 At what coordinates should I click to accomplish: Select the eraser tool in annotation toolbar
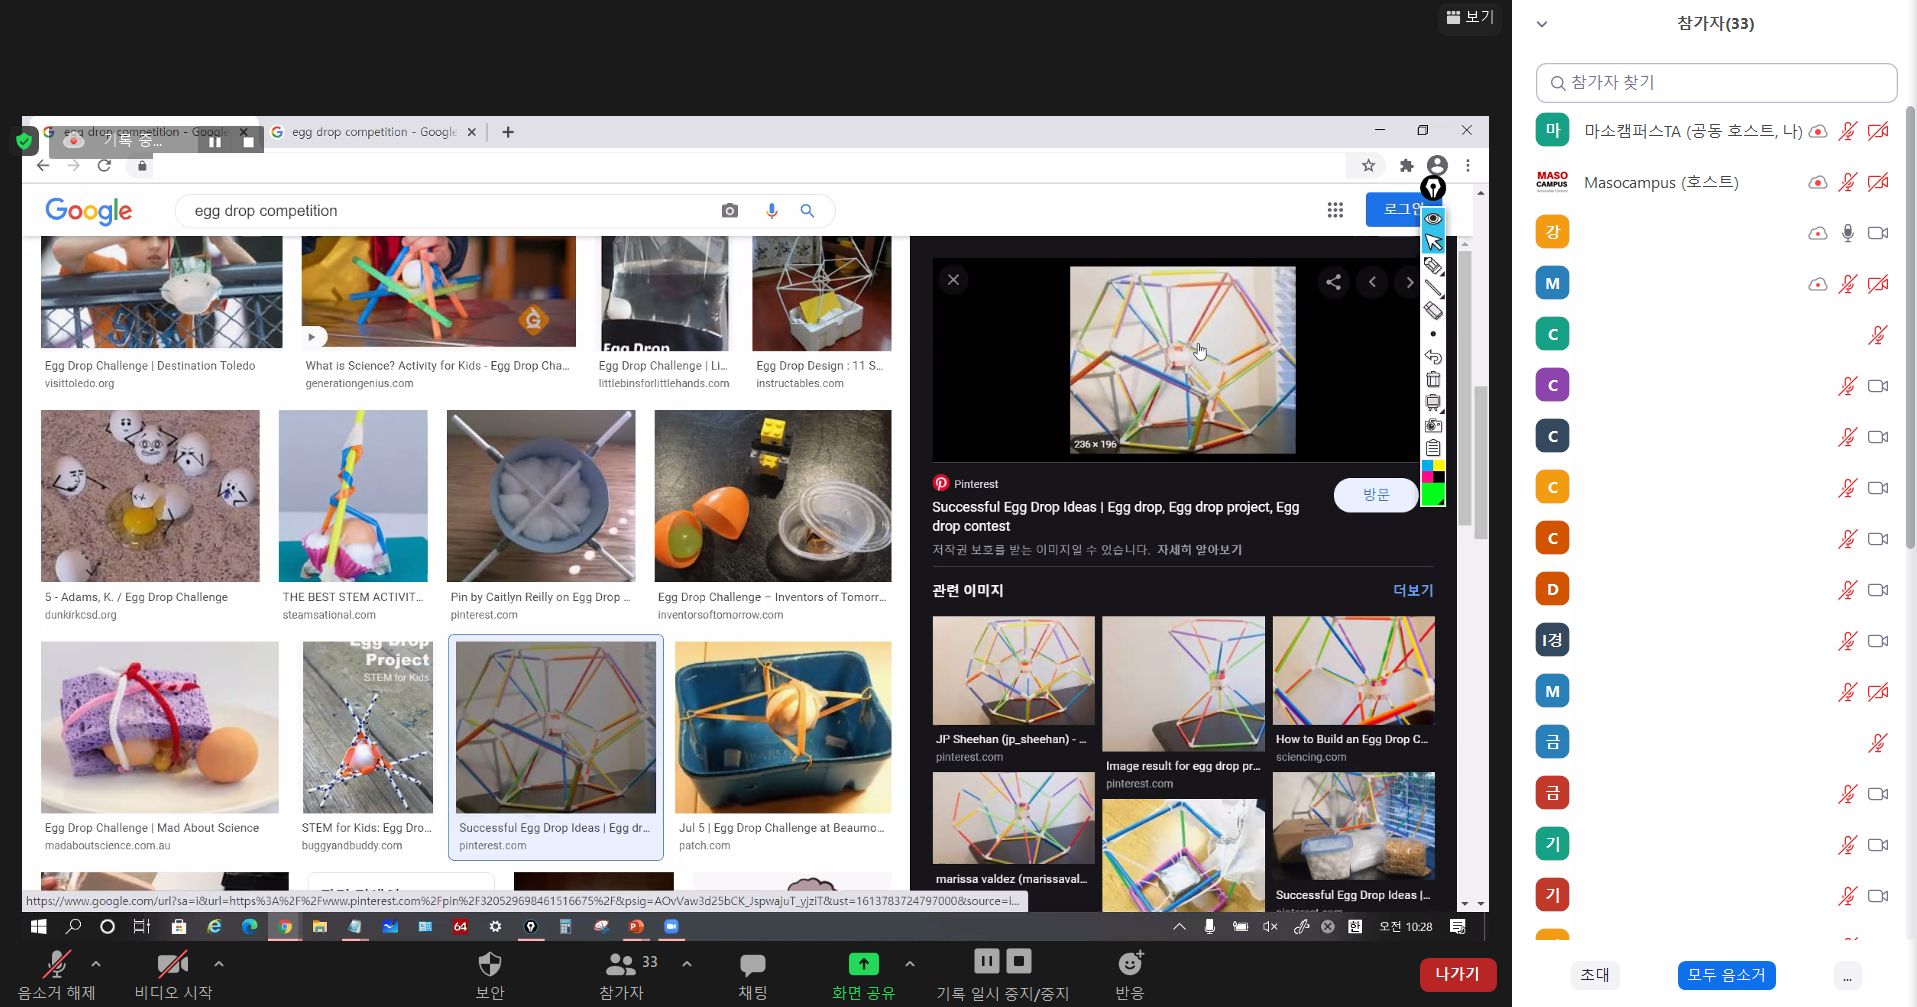[x=1433, y=311]
